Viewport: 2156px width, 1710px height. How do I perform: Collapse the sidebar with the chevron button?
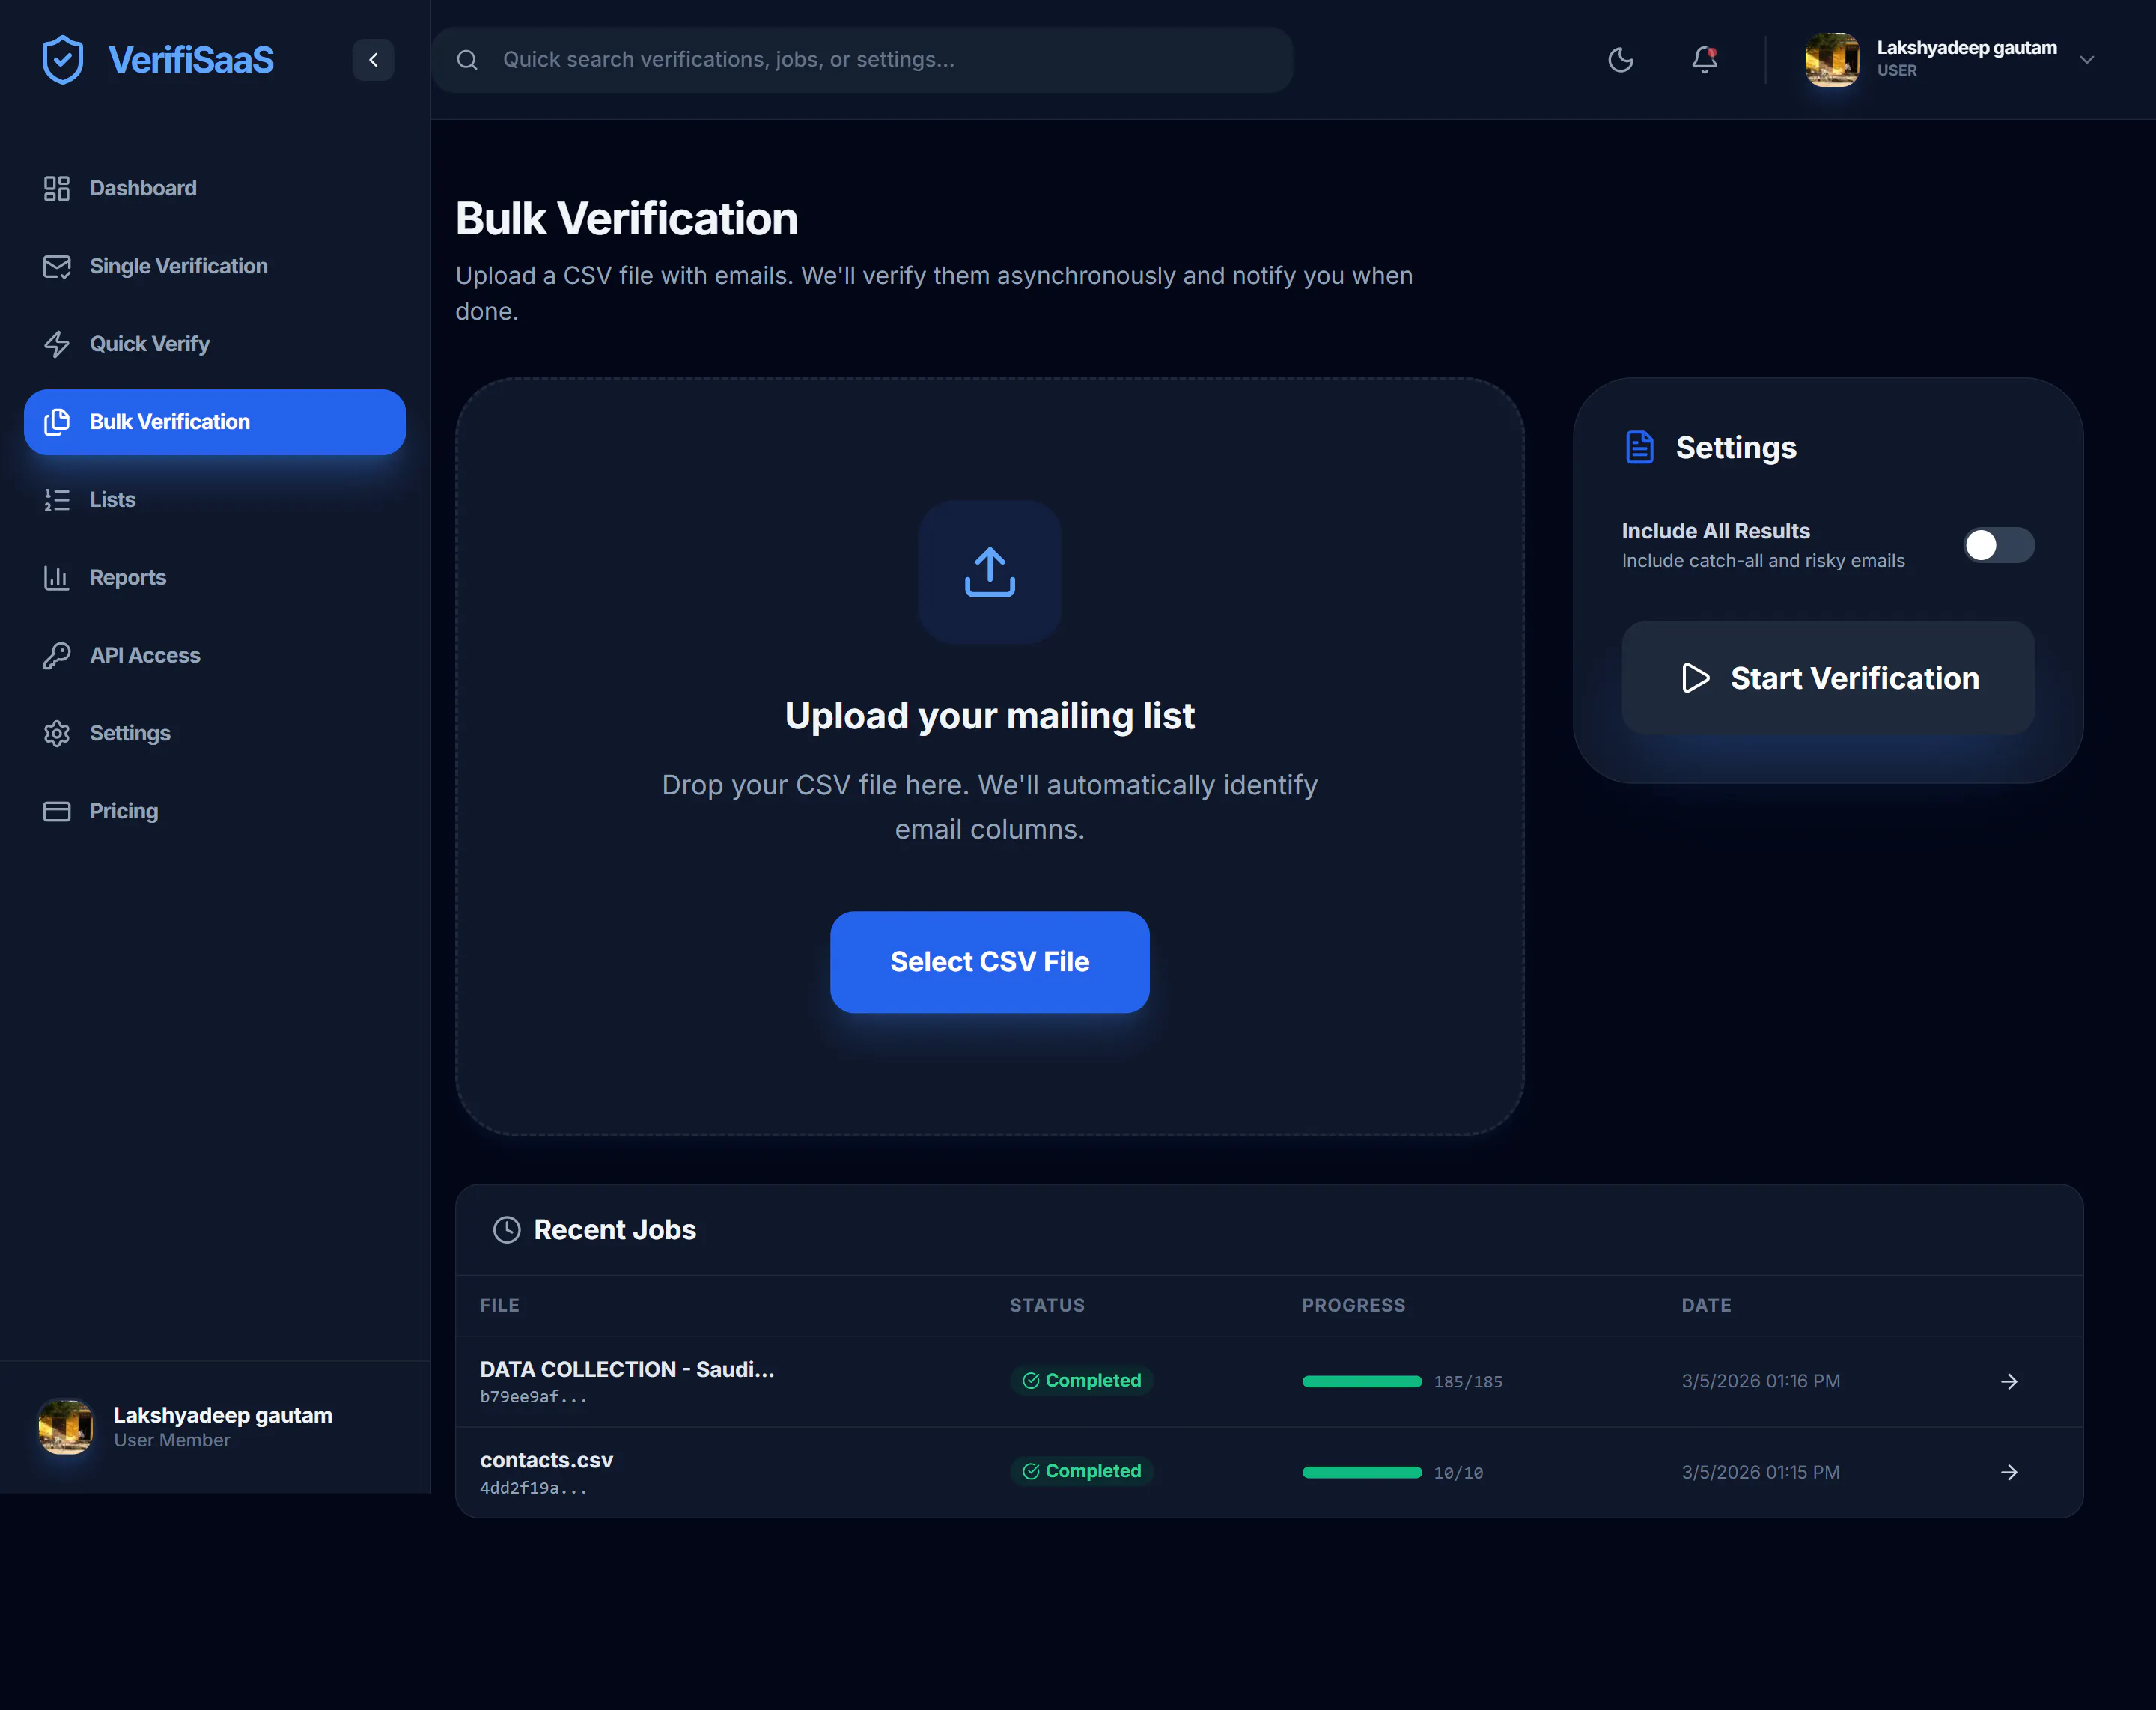(373, 60)
